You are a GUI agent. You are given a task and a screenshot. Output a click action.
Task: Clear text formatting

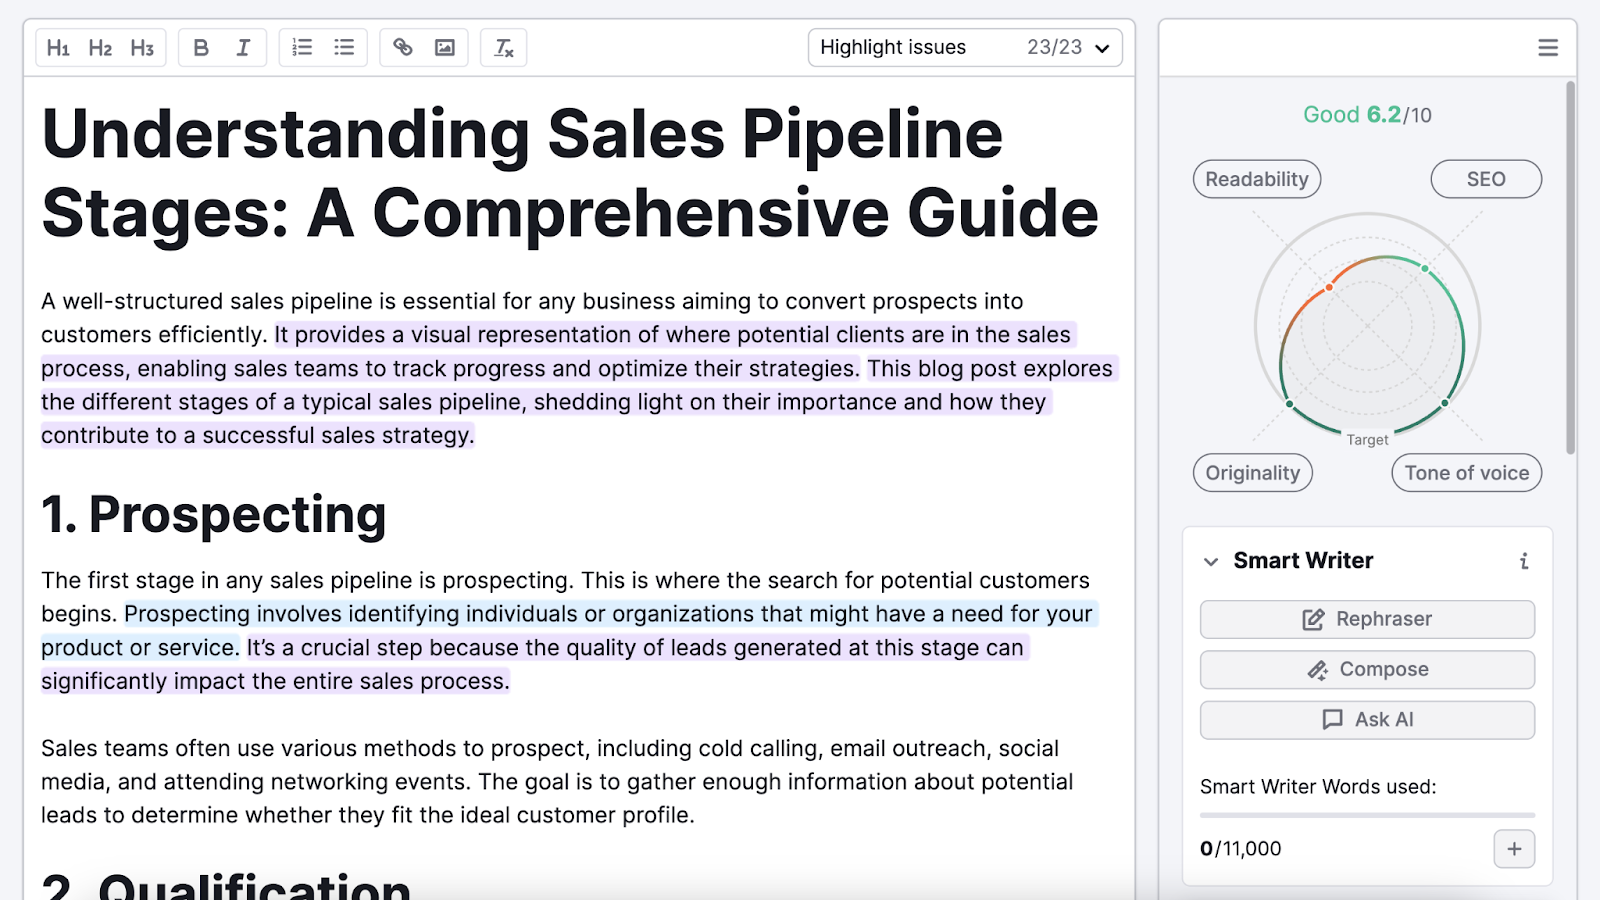click(x=503, y=47)
